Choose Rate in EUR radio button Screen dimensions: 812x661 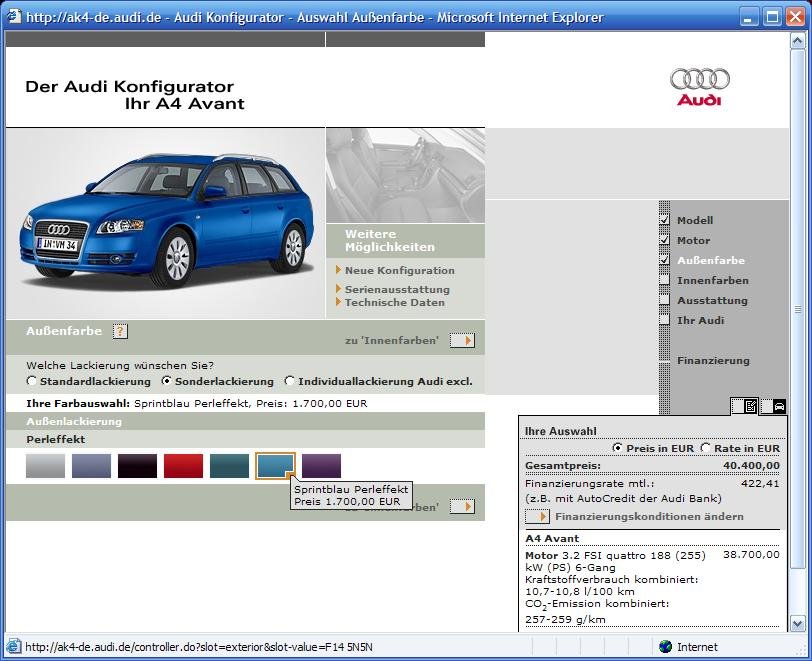pos(706,448)
